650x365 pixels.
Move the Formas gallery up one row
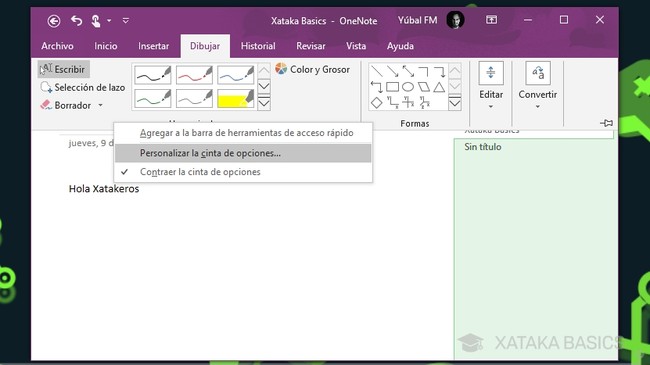click(455, 71)
